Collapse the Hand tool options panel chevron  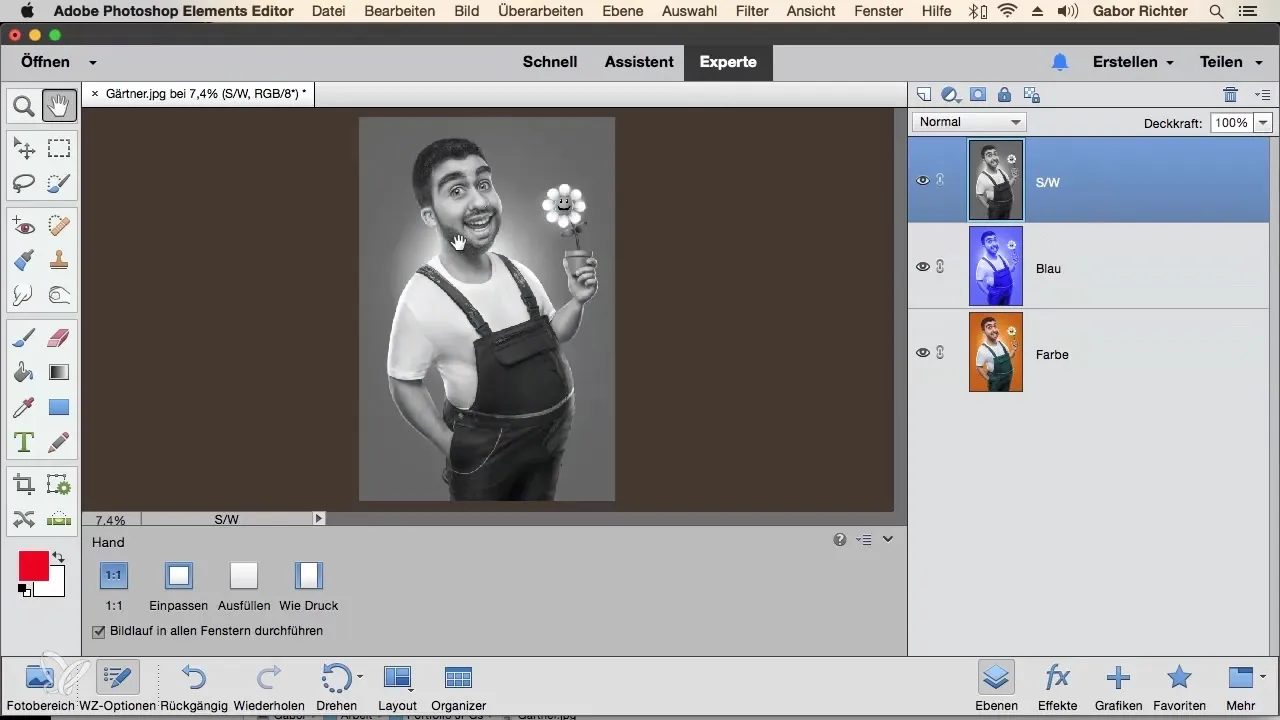pyautogui.click(x=887, y=540)
